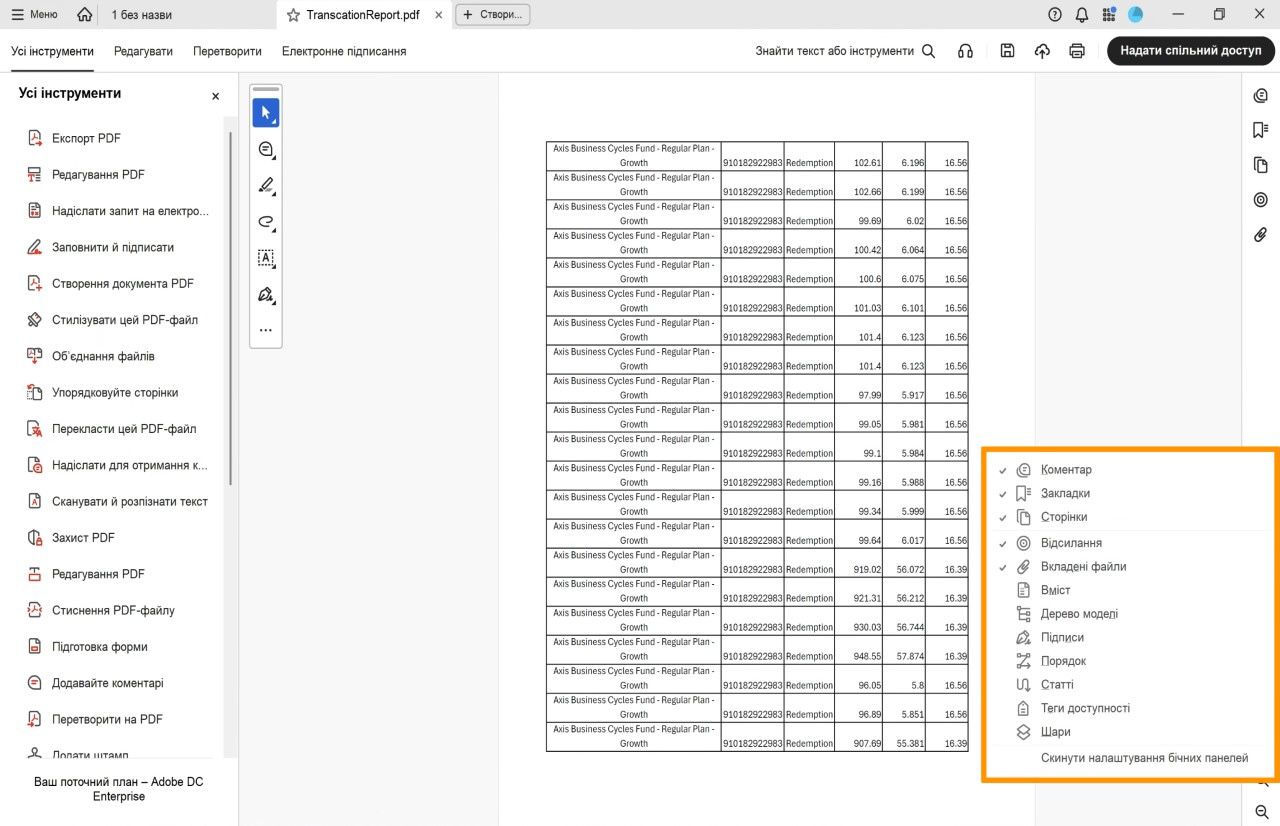Switch to the TranscationReport.pdf tab

pyautogui.click(x=363, y=15)
